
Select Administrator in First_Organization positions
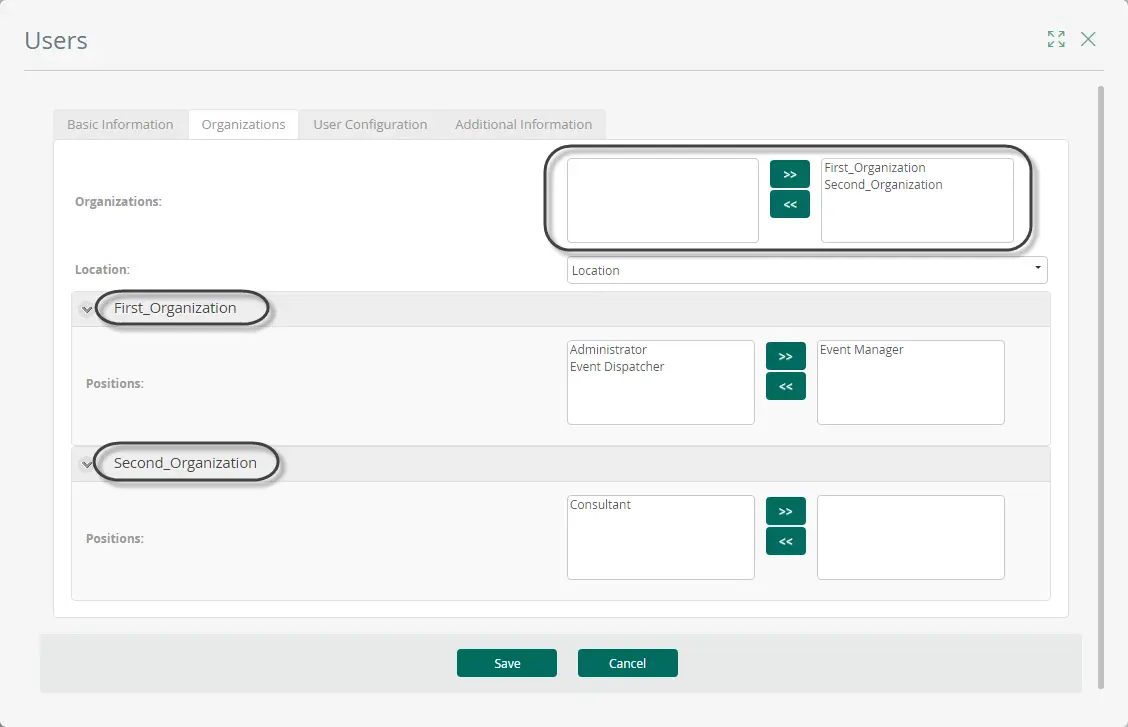coord(608,349)
